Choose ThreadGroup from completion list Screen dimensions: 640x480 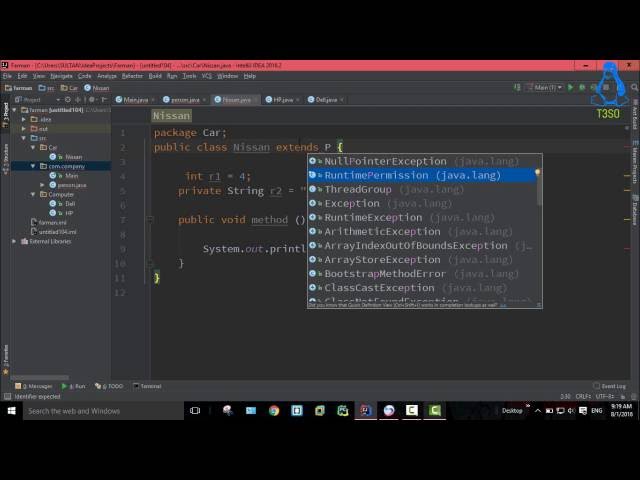click(422, 189)
